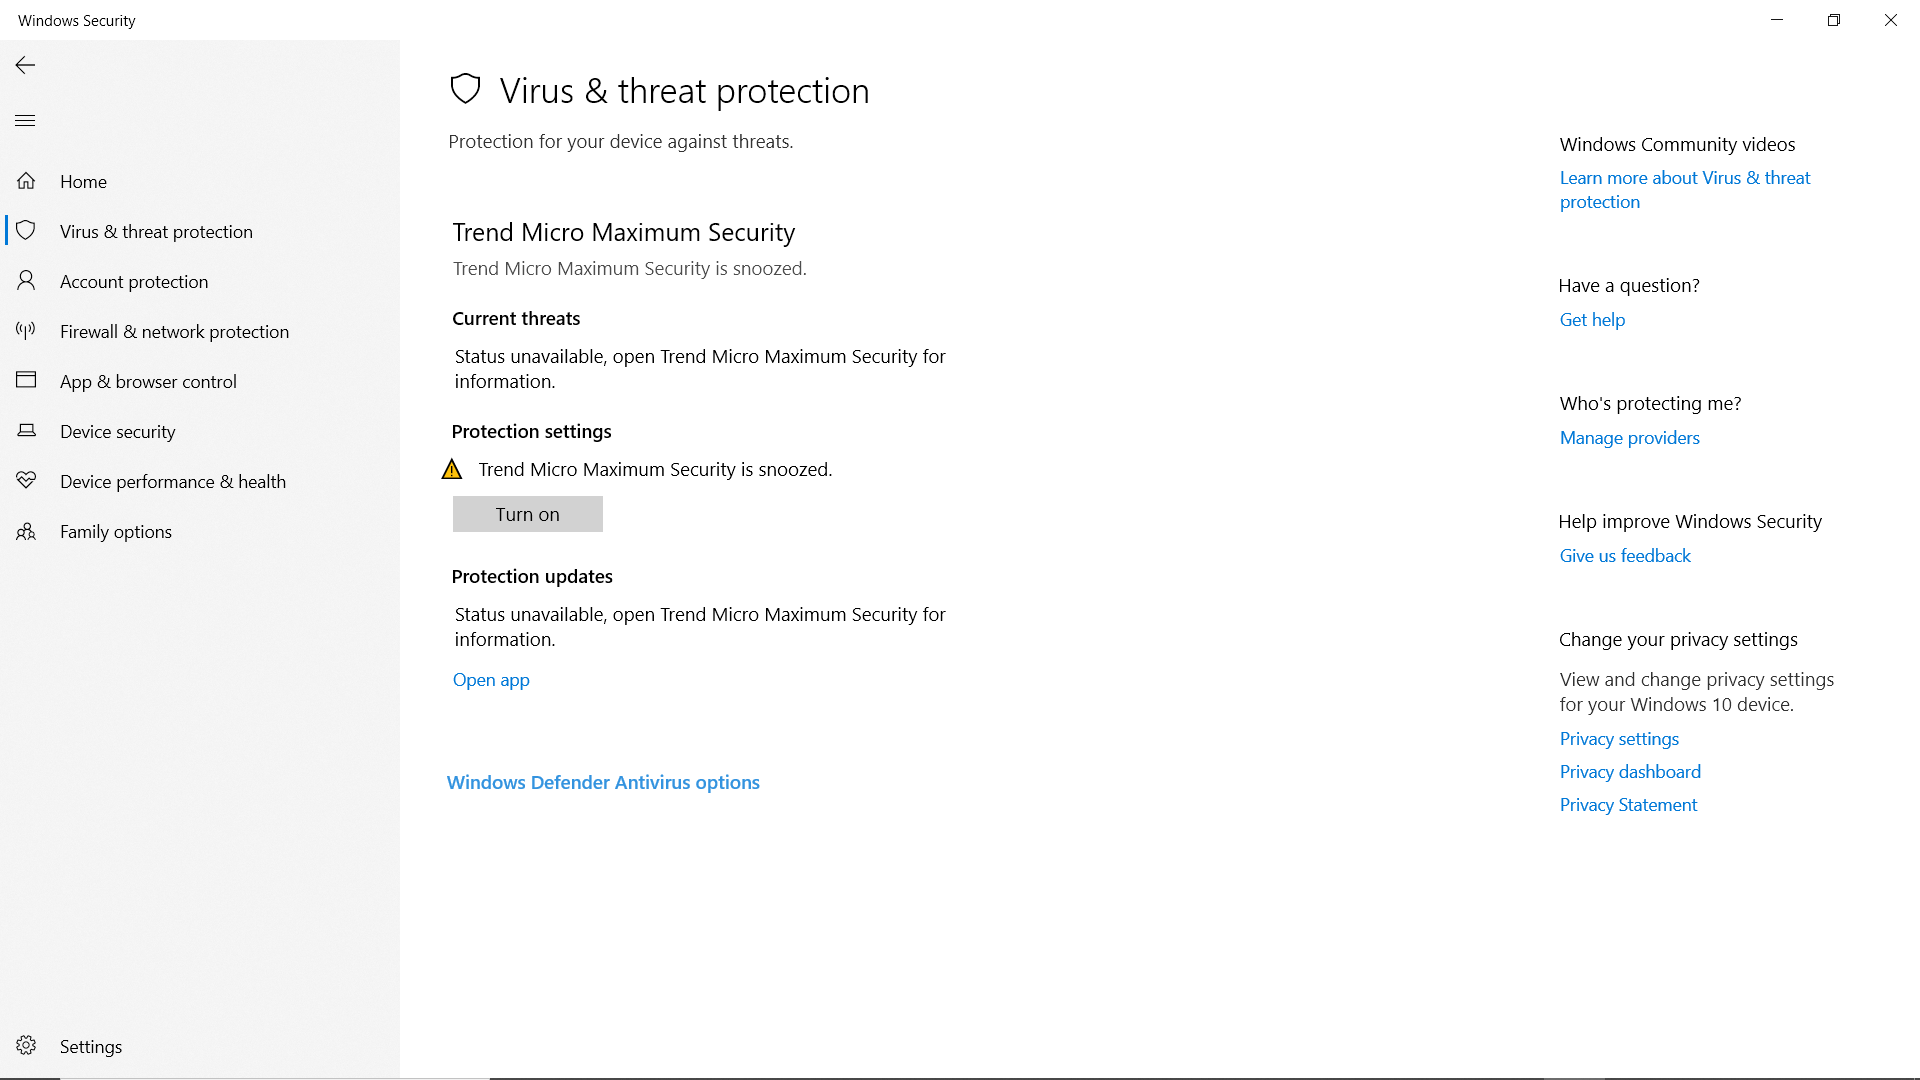
Task: Open the Family options people icon
Action: [26, 531]
